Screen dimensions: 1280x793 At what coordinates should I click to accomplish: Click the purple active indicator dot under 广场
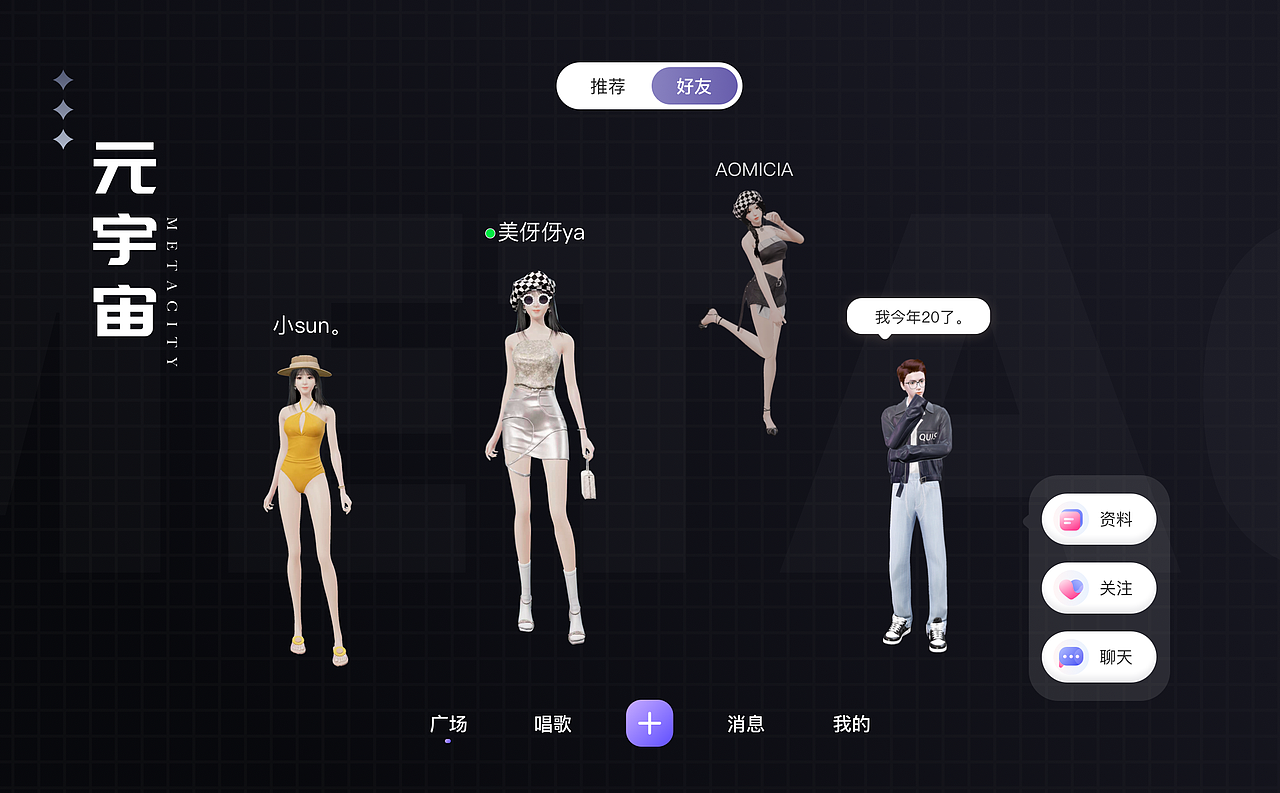pyautogui.click(x=446, y=740)
